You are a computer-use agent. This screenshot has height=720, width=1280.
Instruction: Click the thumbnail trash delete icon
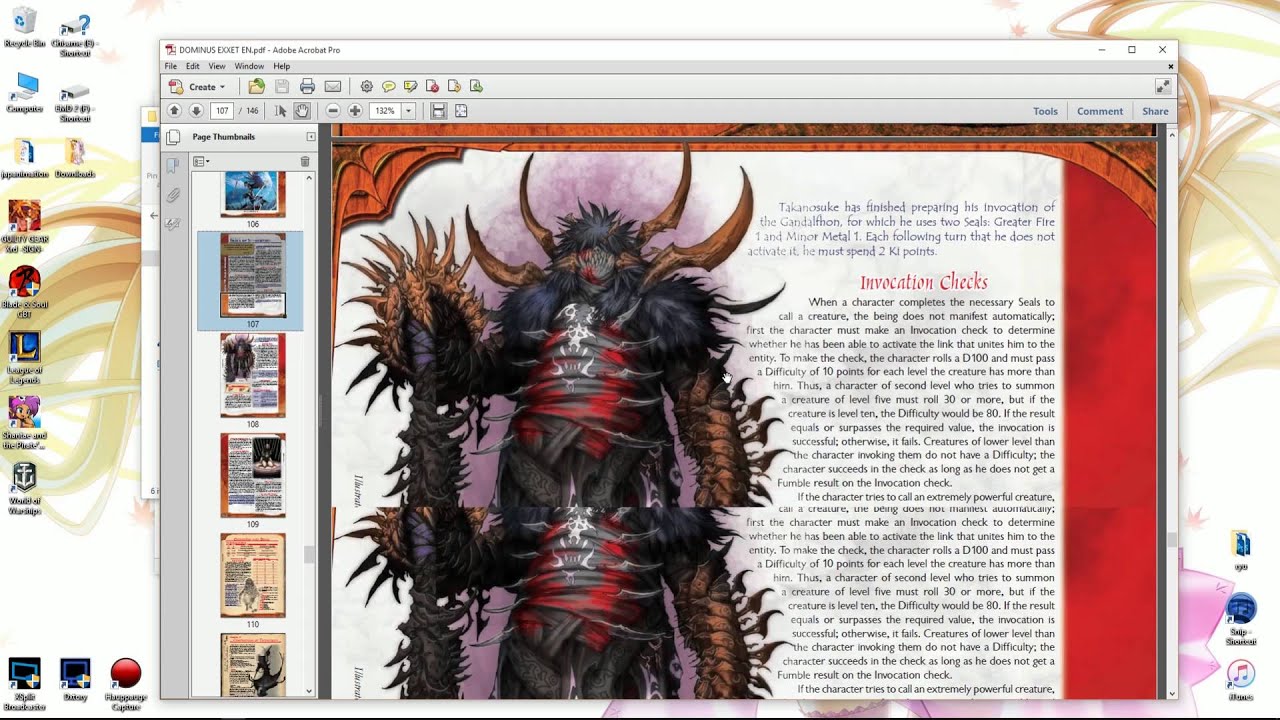click(x=305, y=161)
